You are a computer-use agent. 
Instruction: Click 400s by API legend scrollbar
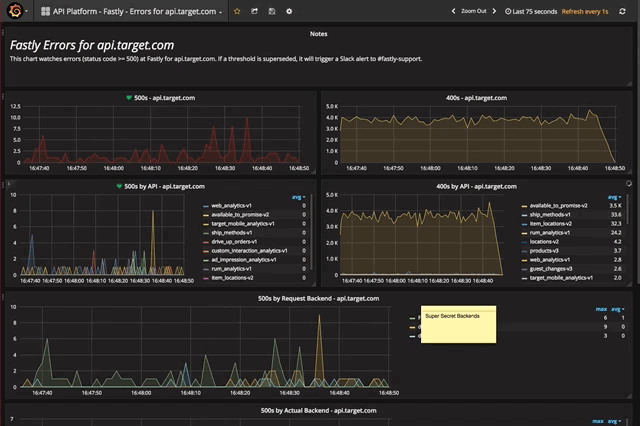click(x=627, y=209)
